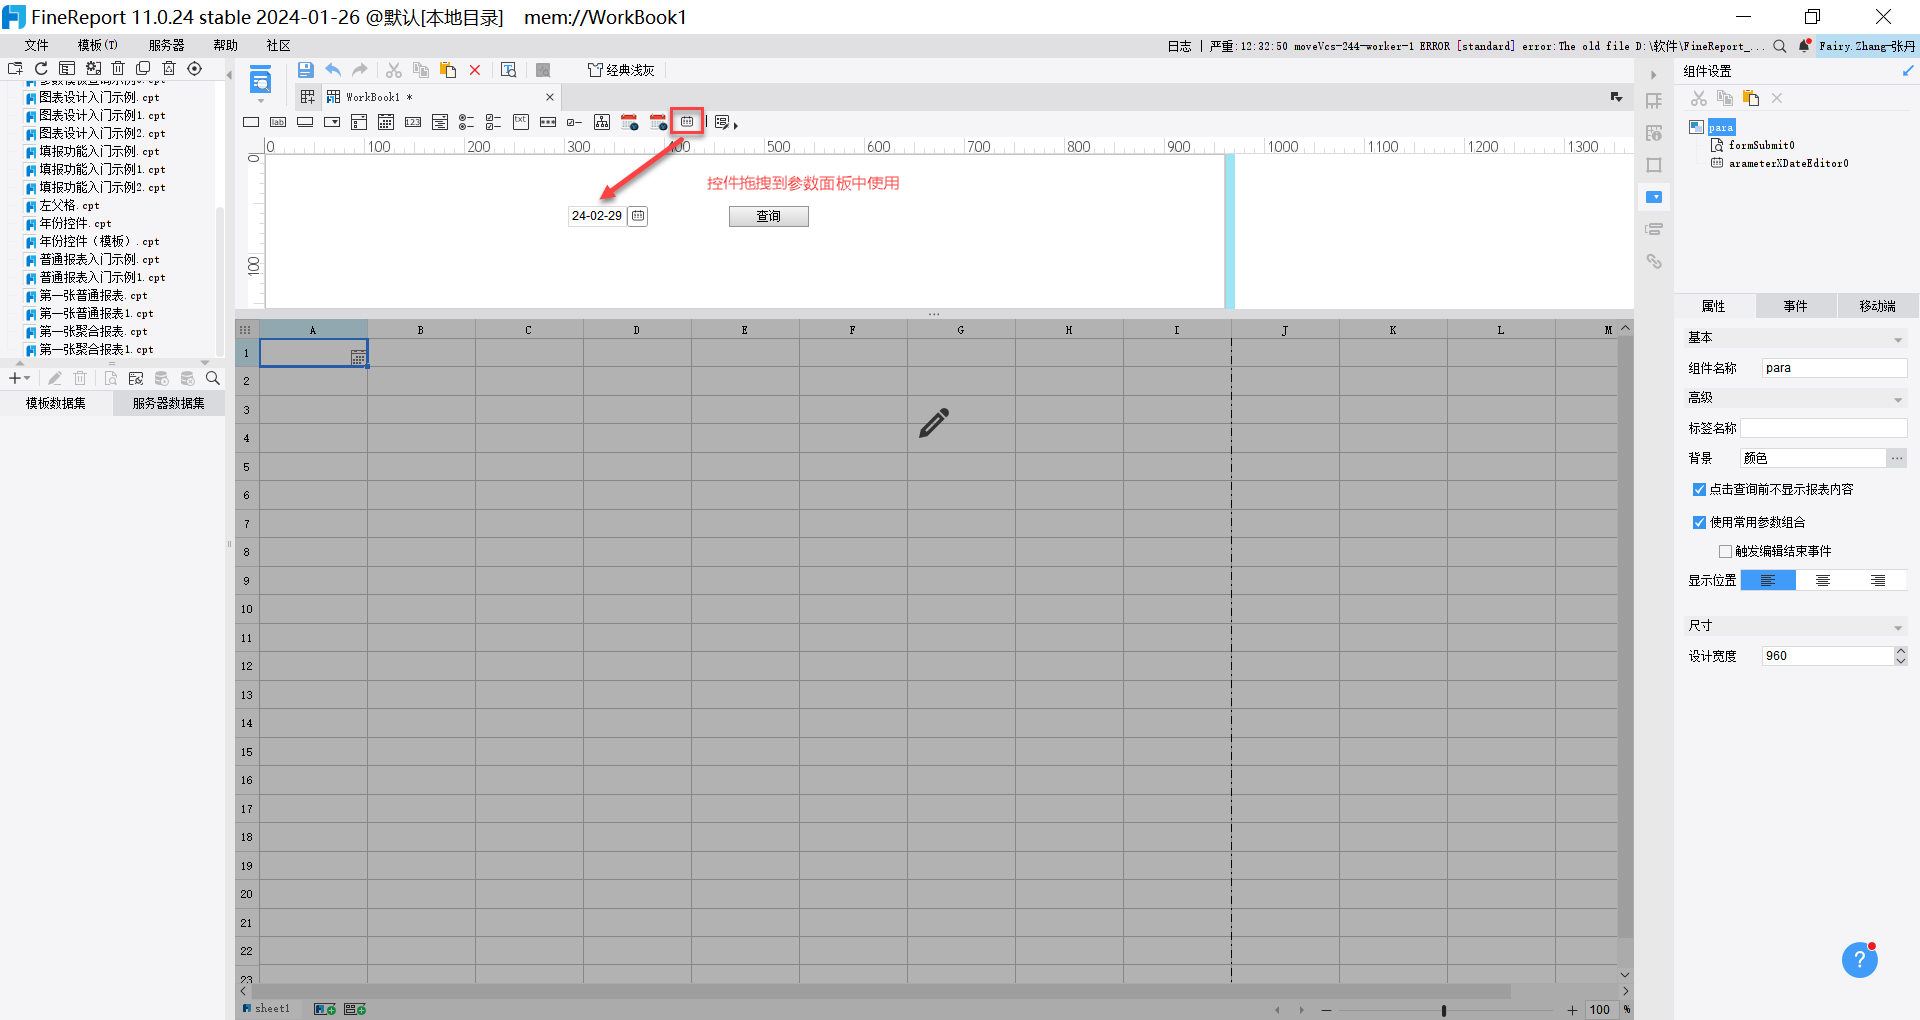The image size is (1920, 1020).
Task: Select the highlighted date widget icon
Action: coord(687,122)
